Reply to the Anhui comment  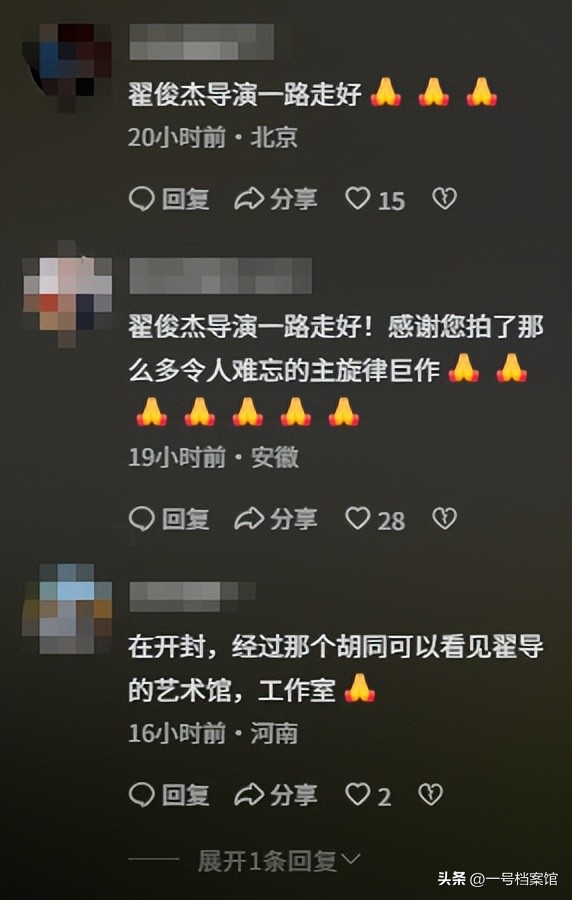[169, 519]
